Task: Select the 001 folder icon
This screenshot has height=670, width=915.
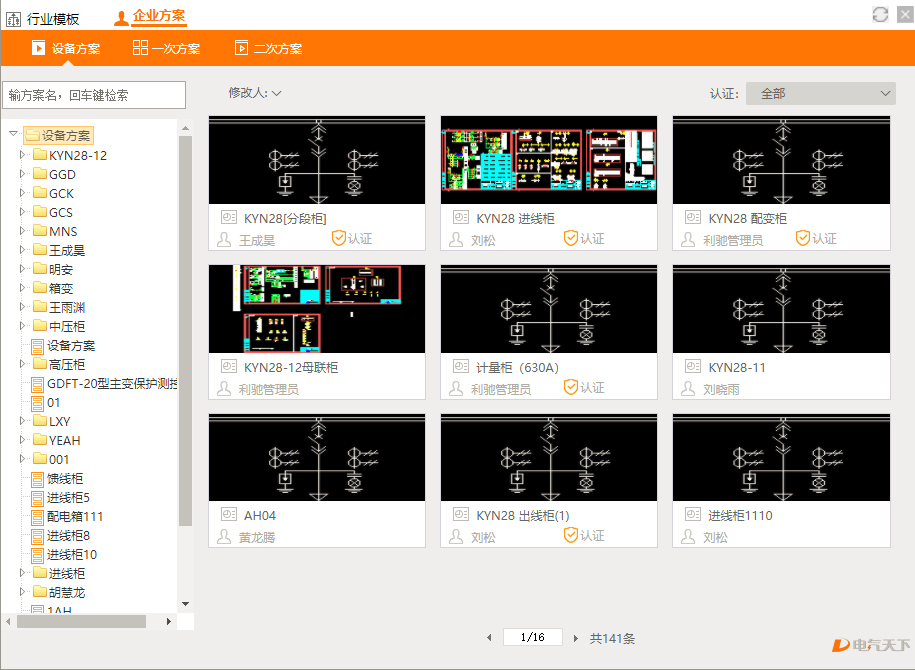Action: [x=40, y=459]
